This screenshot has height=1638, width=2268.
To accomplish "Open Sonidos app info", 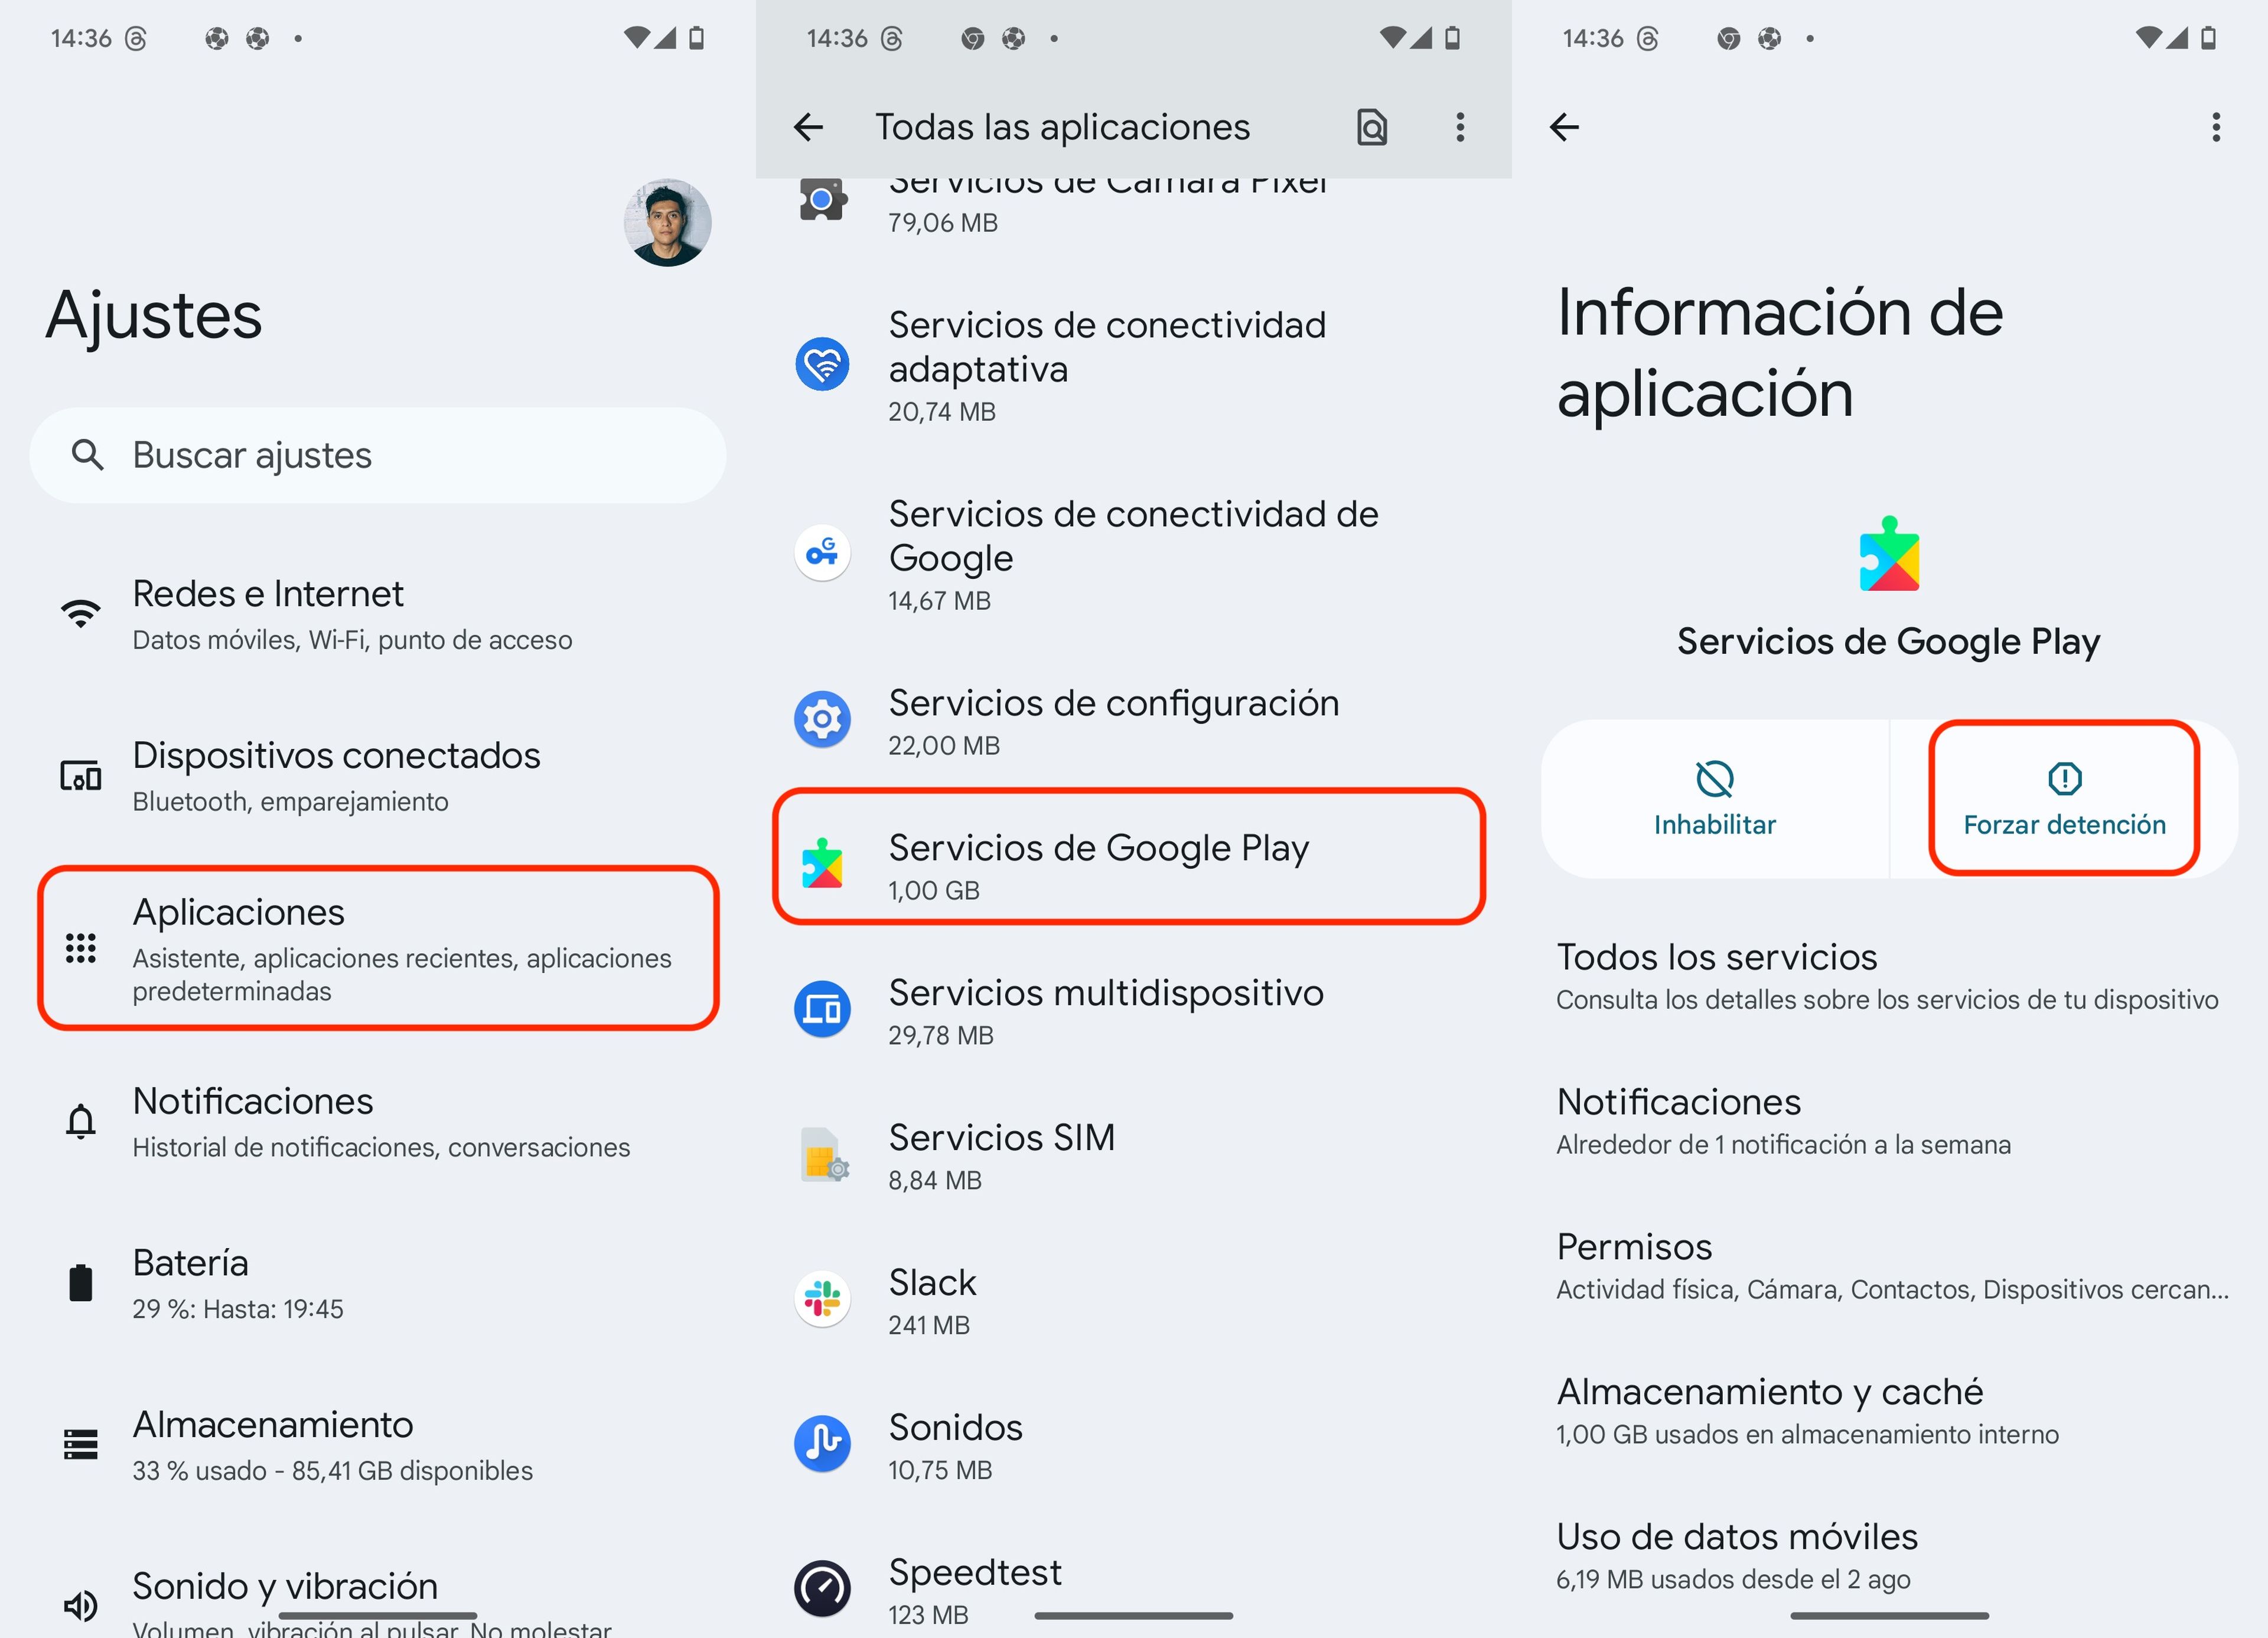I will tap(1134, 1446).
